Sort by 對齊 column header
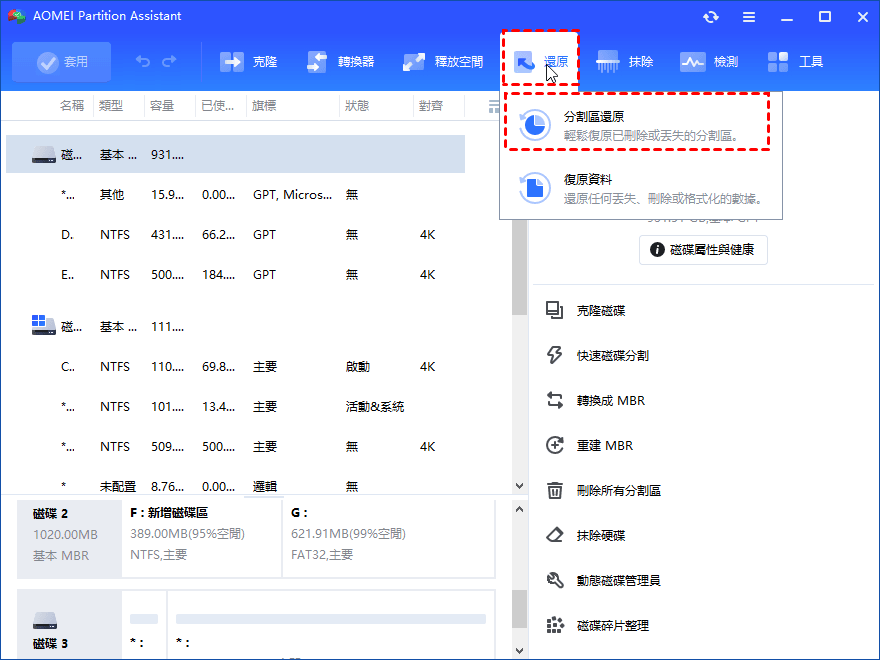This screenshot has height=660, width=880. tap(431, 106)
